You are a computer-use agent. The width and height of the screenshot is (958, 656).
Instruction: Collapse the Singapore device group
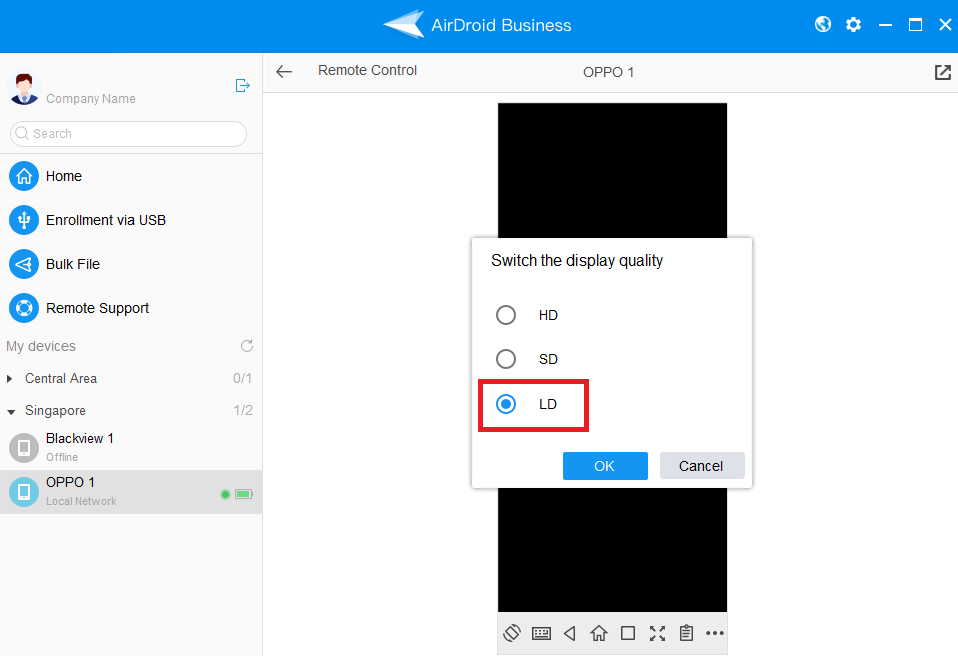(x=10, y=412)
